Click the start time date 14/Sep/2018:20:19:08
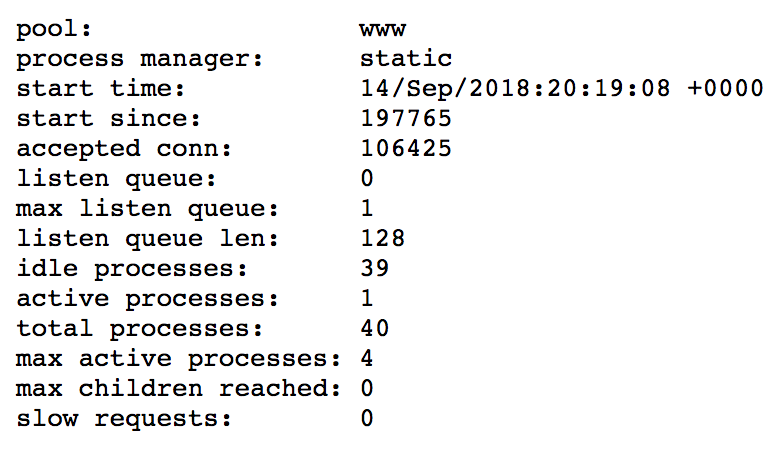 tap(517, 89)
